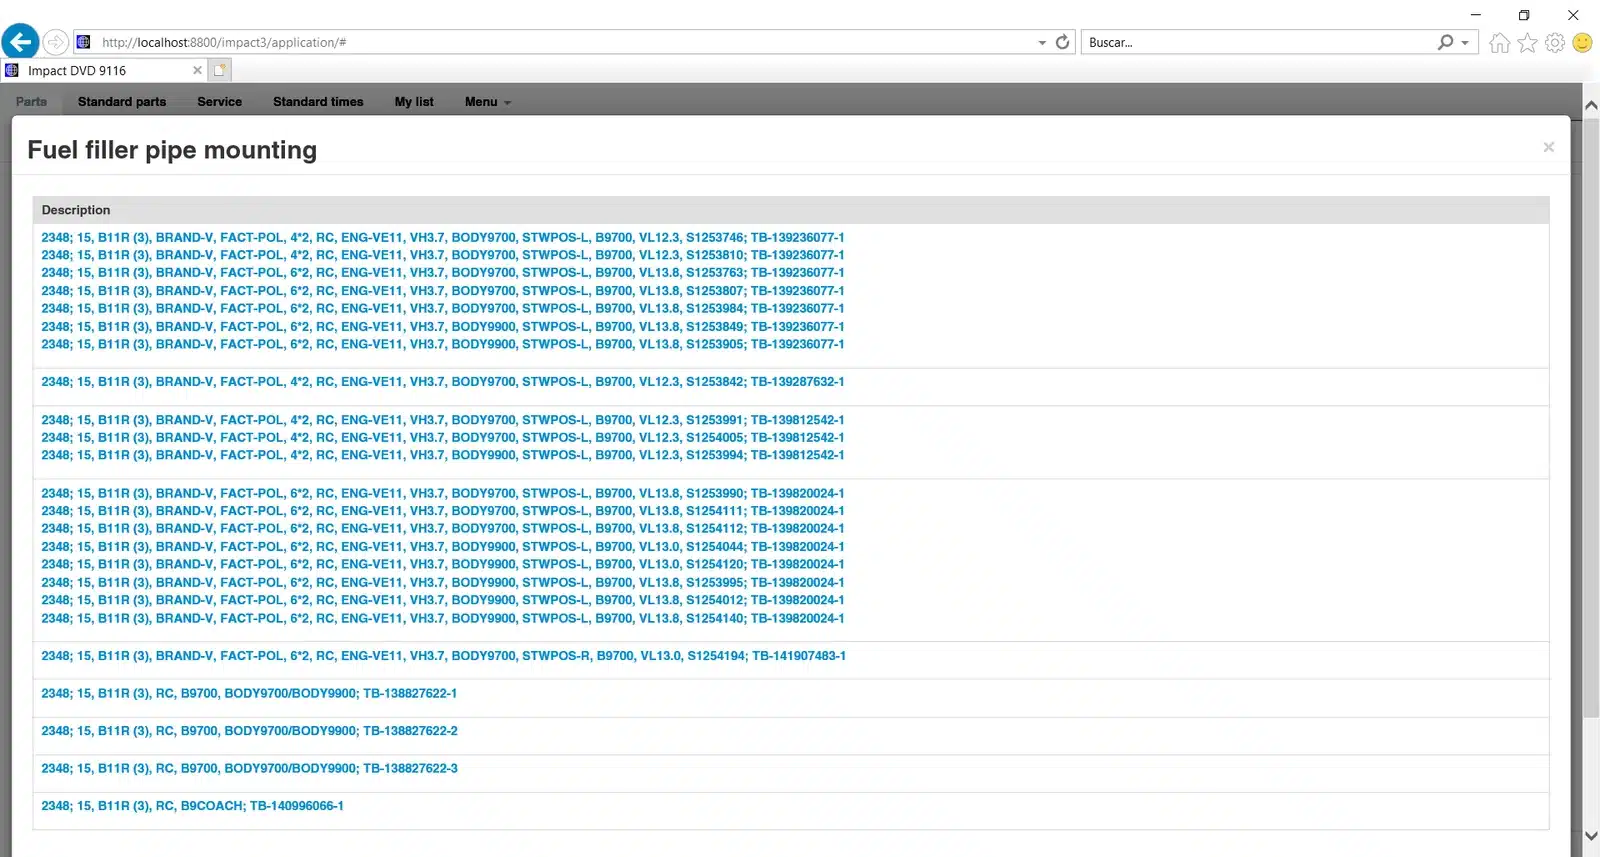Open favorites star icon
This screenshot has height=857, width=1600.
tap(1527, 43)
